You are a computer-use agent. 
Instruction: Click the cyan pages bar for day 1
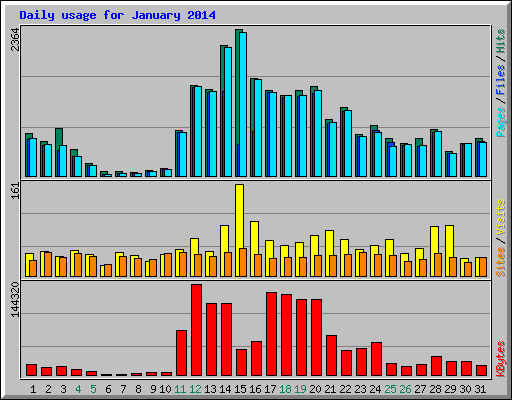[x=33, y=157]
